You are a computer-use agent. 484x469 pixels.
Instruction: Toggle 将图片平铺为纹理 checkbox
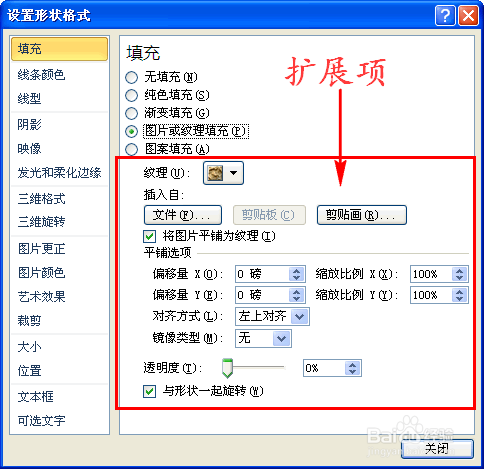pos(149,236)
